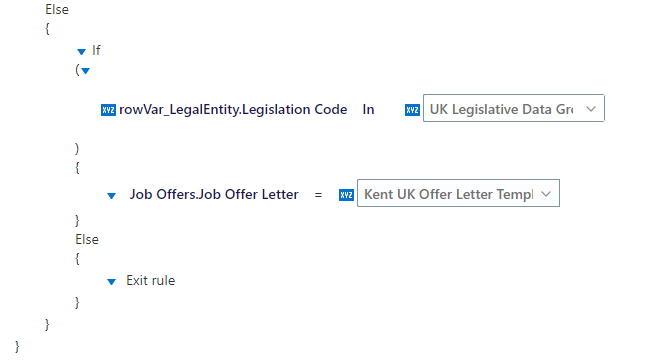Open the triangle menu next to Exit rule
Viewport: 652px width, 361px height.
click(111, 282)
